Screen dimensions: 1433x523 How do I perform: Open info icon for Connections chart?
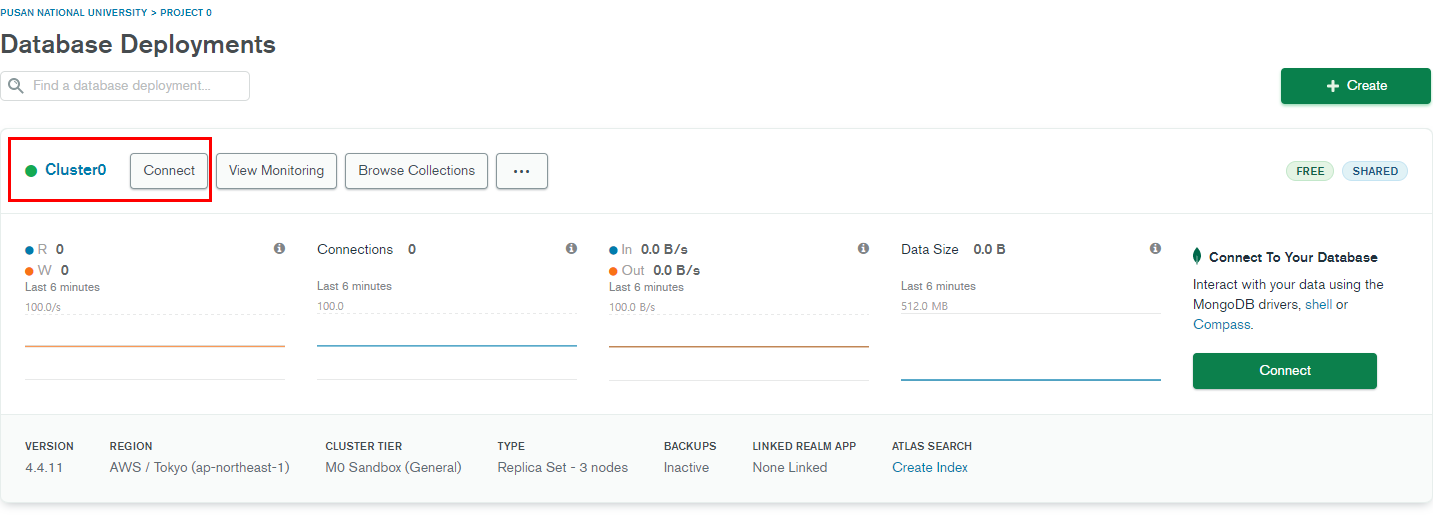pyautogui.click(x=571, y=248)
